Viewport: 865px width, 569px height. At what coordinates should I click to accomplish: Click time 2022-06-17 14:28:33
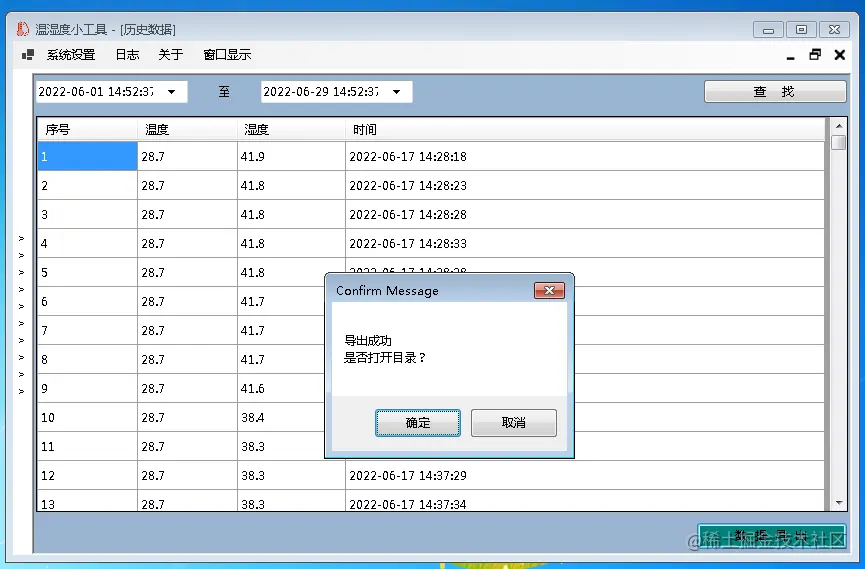[x=408, y=243]
